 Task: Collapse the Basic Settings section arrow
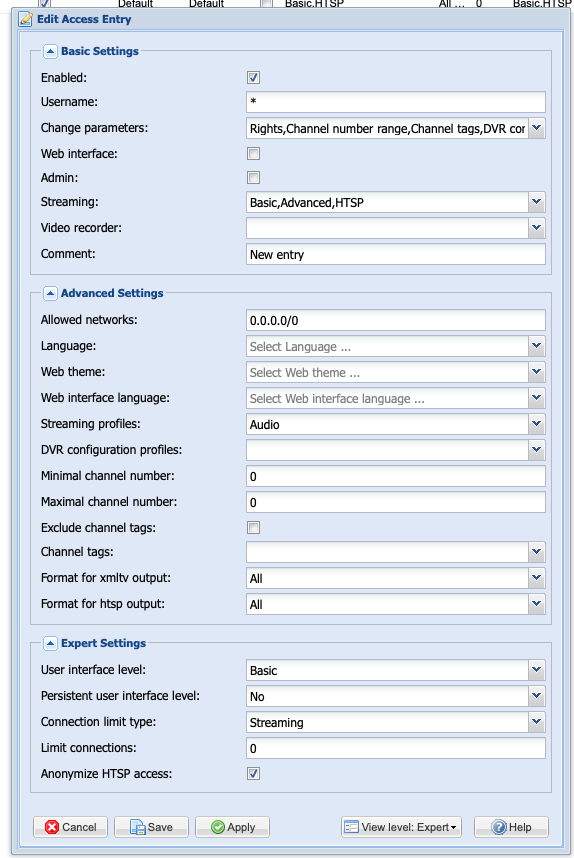pos(50,51)
